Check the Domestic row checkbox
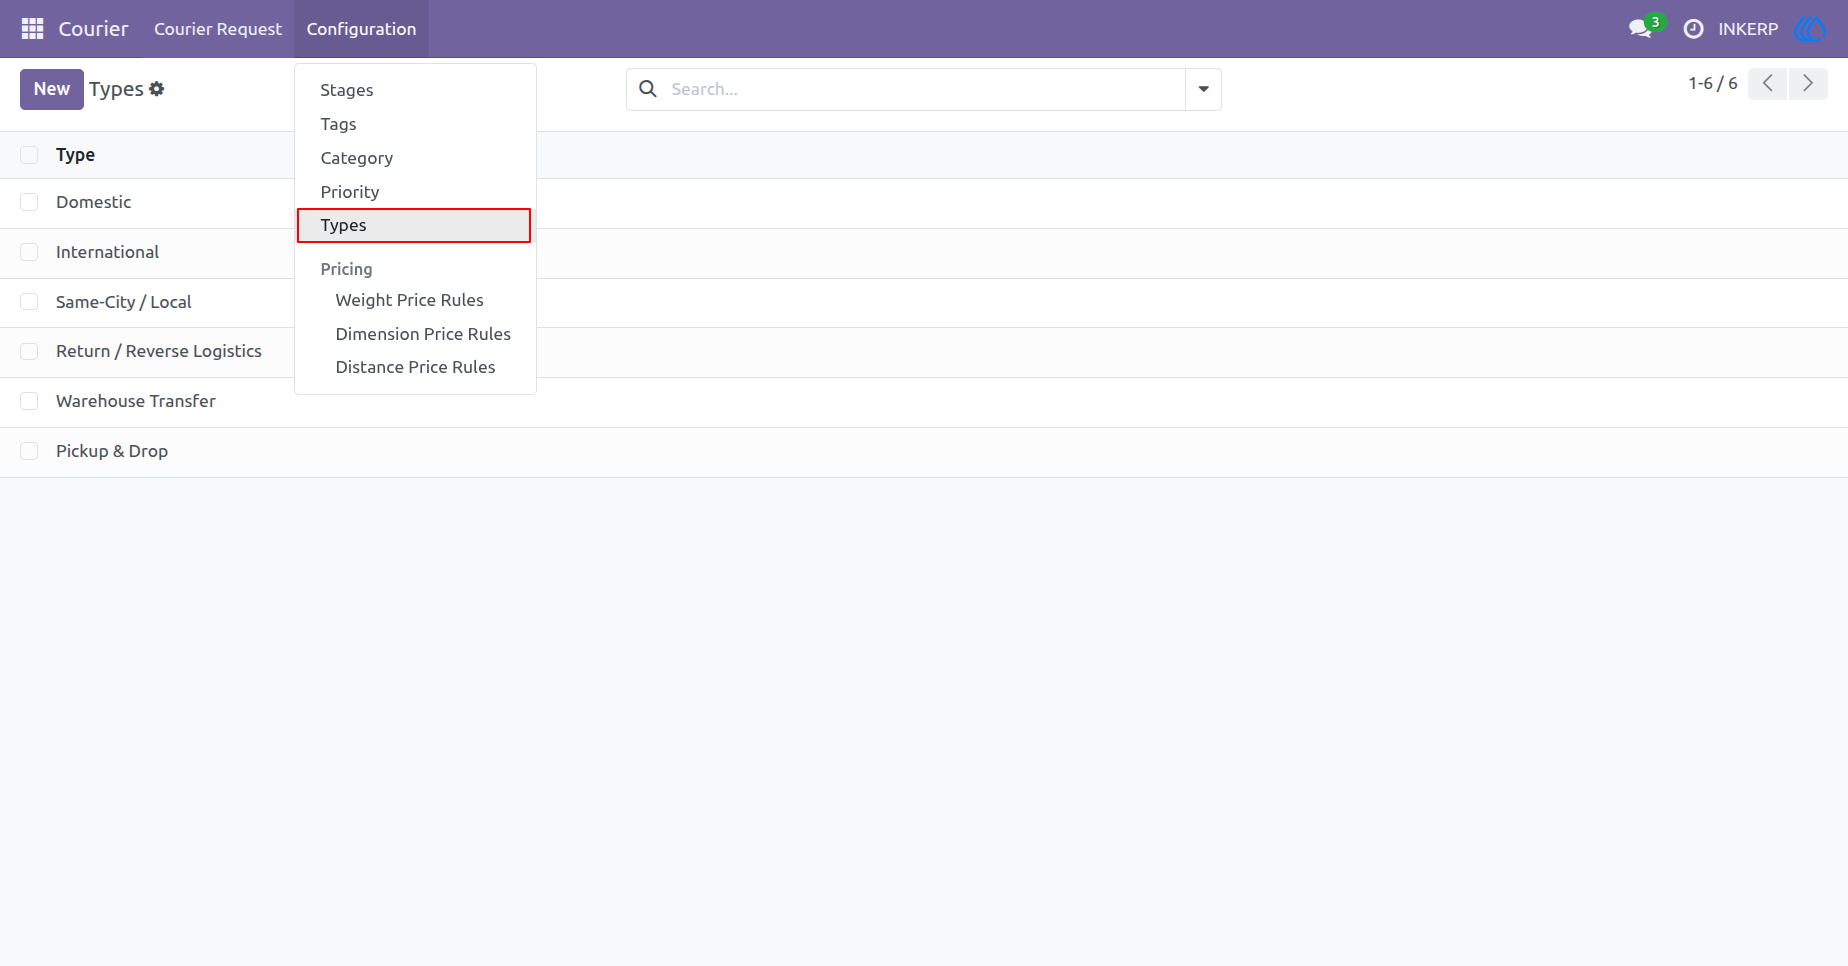This screenshot has width=1848, height=966. [29, 202]
